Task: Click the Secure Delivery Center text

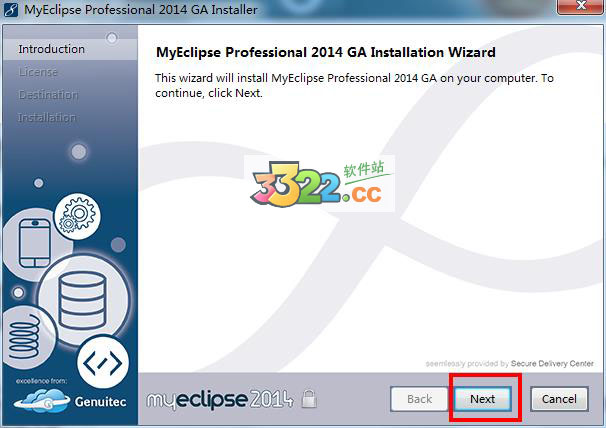Action: point(552,363)
